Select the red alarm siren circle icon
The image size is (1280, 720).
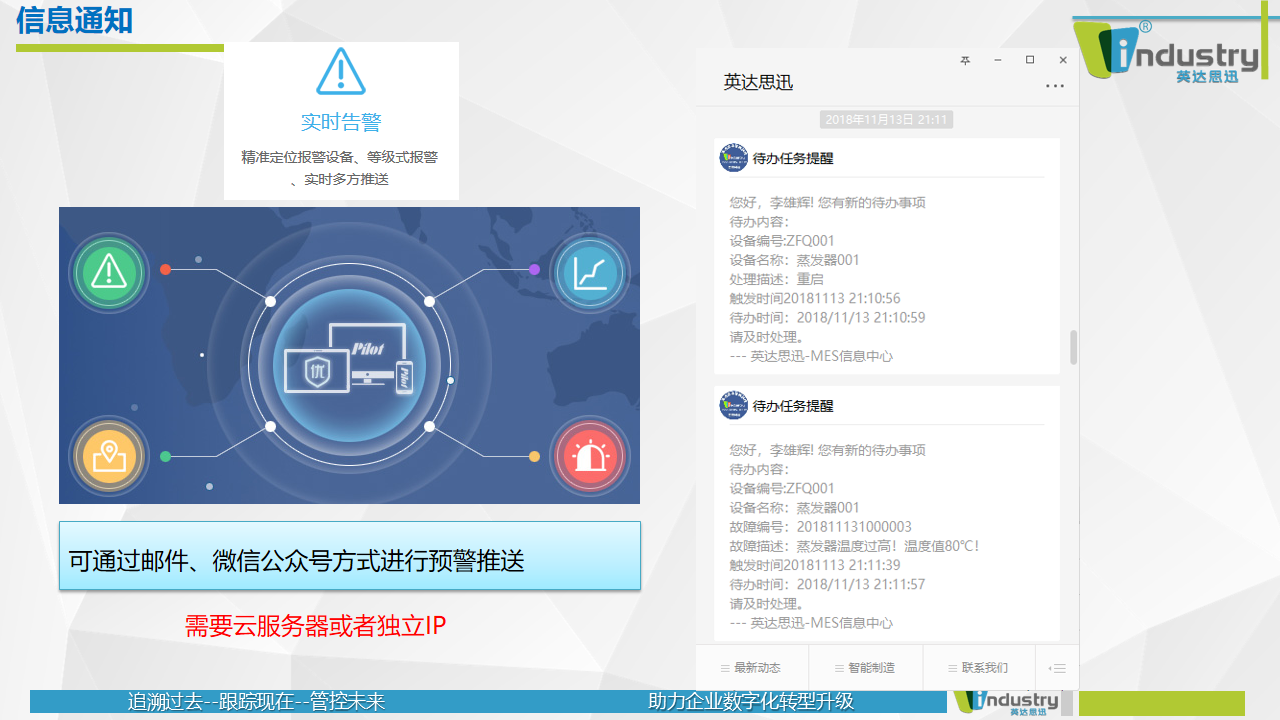click(590, 455)
